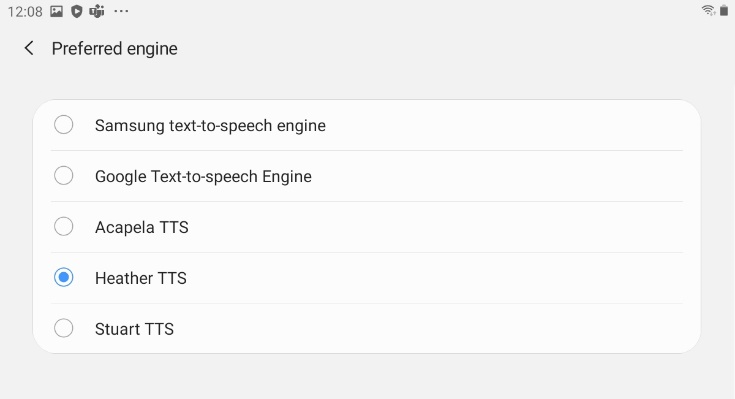Tap the Wi-Fi status icon

point(708,10)
